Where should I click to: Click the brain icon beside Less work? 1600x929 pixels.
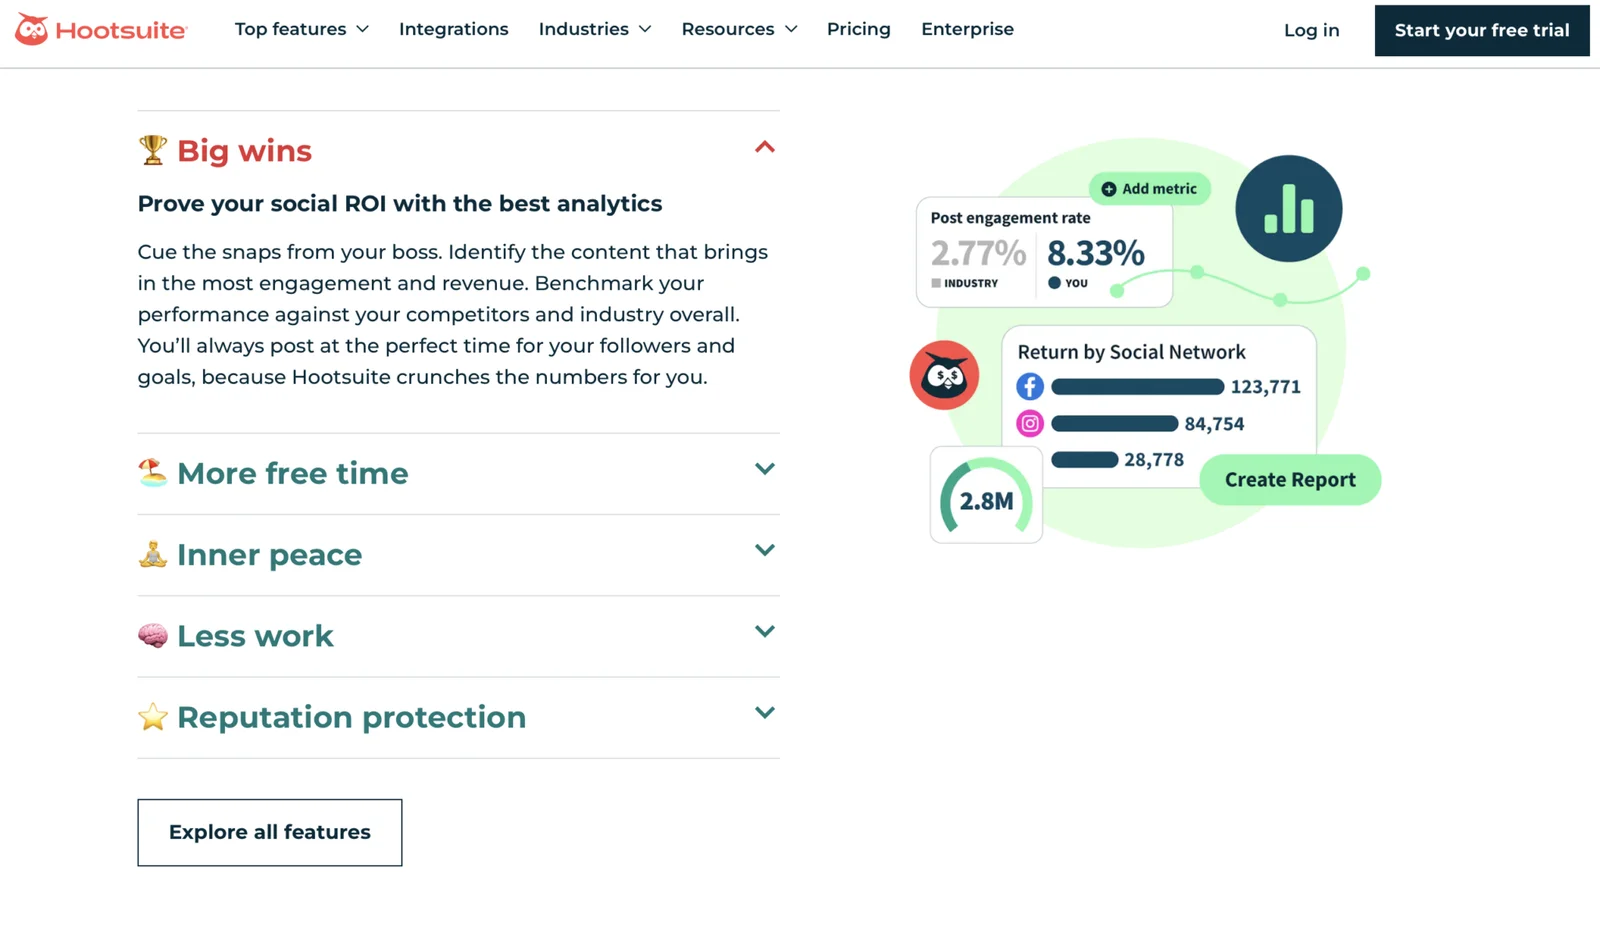(x=153, y=635)
